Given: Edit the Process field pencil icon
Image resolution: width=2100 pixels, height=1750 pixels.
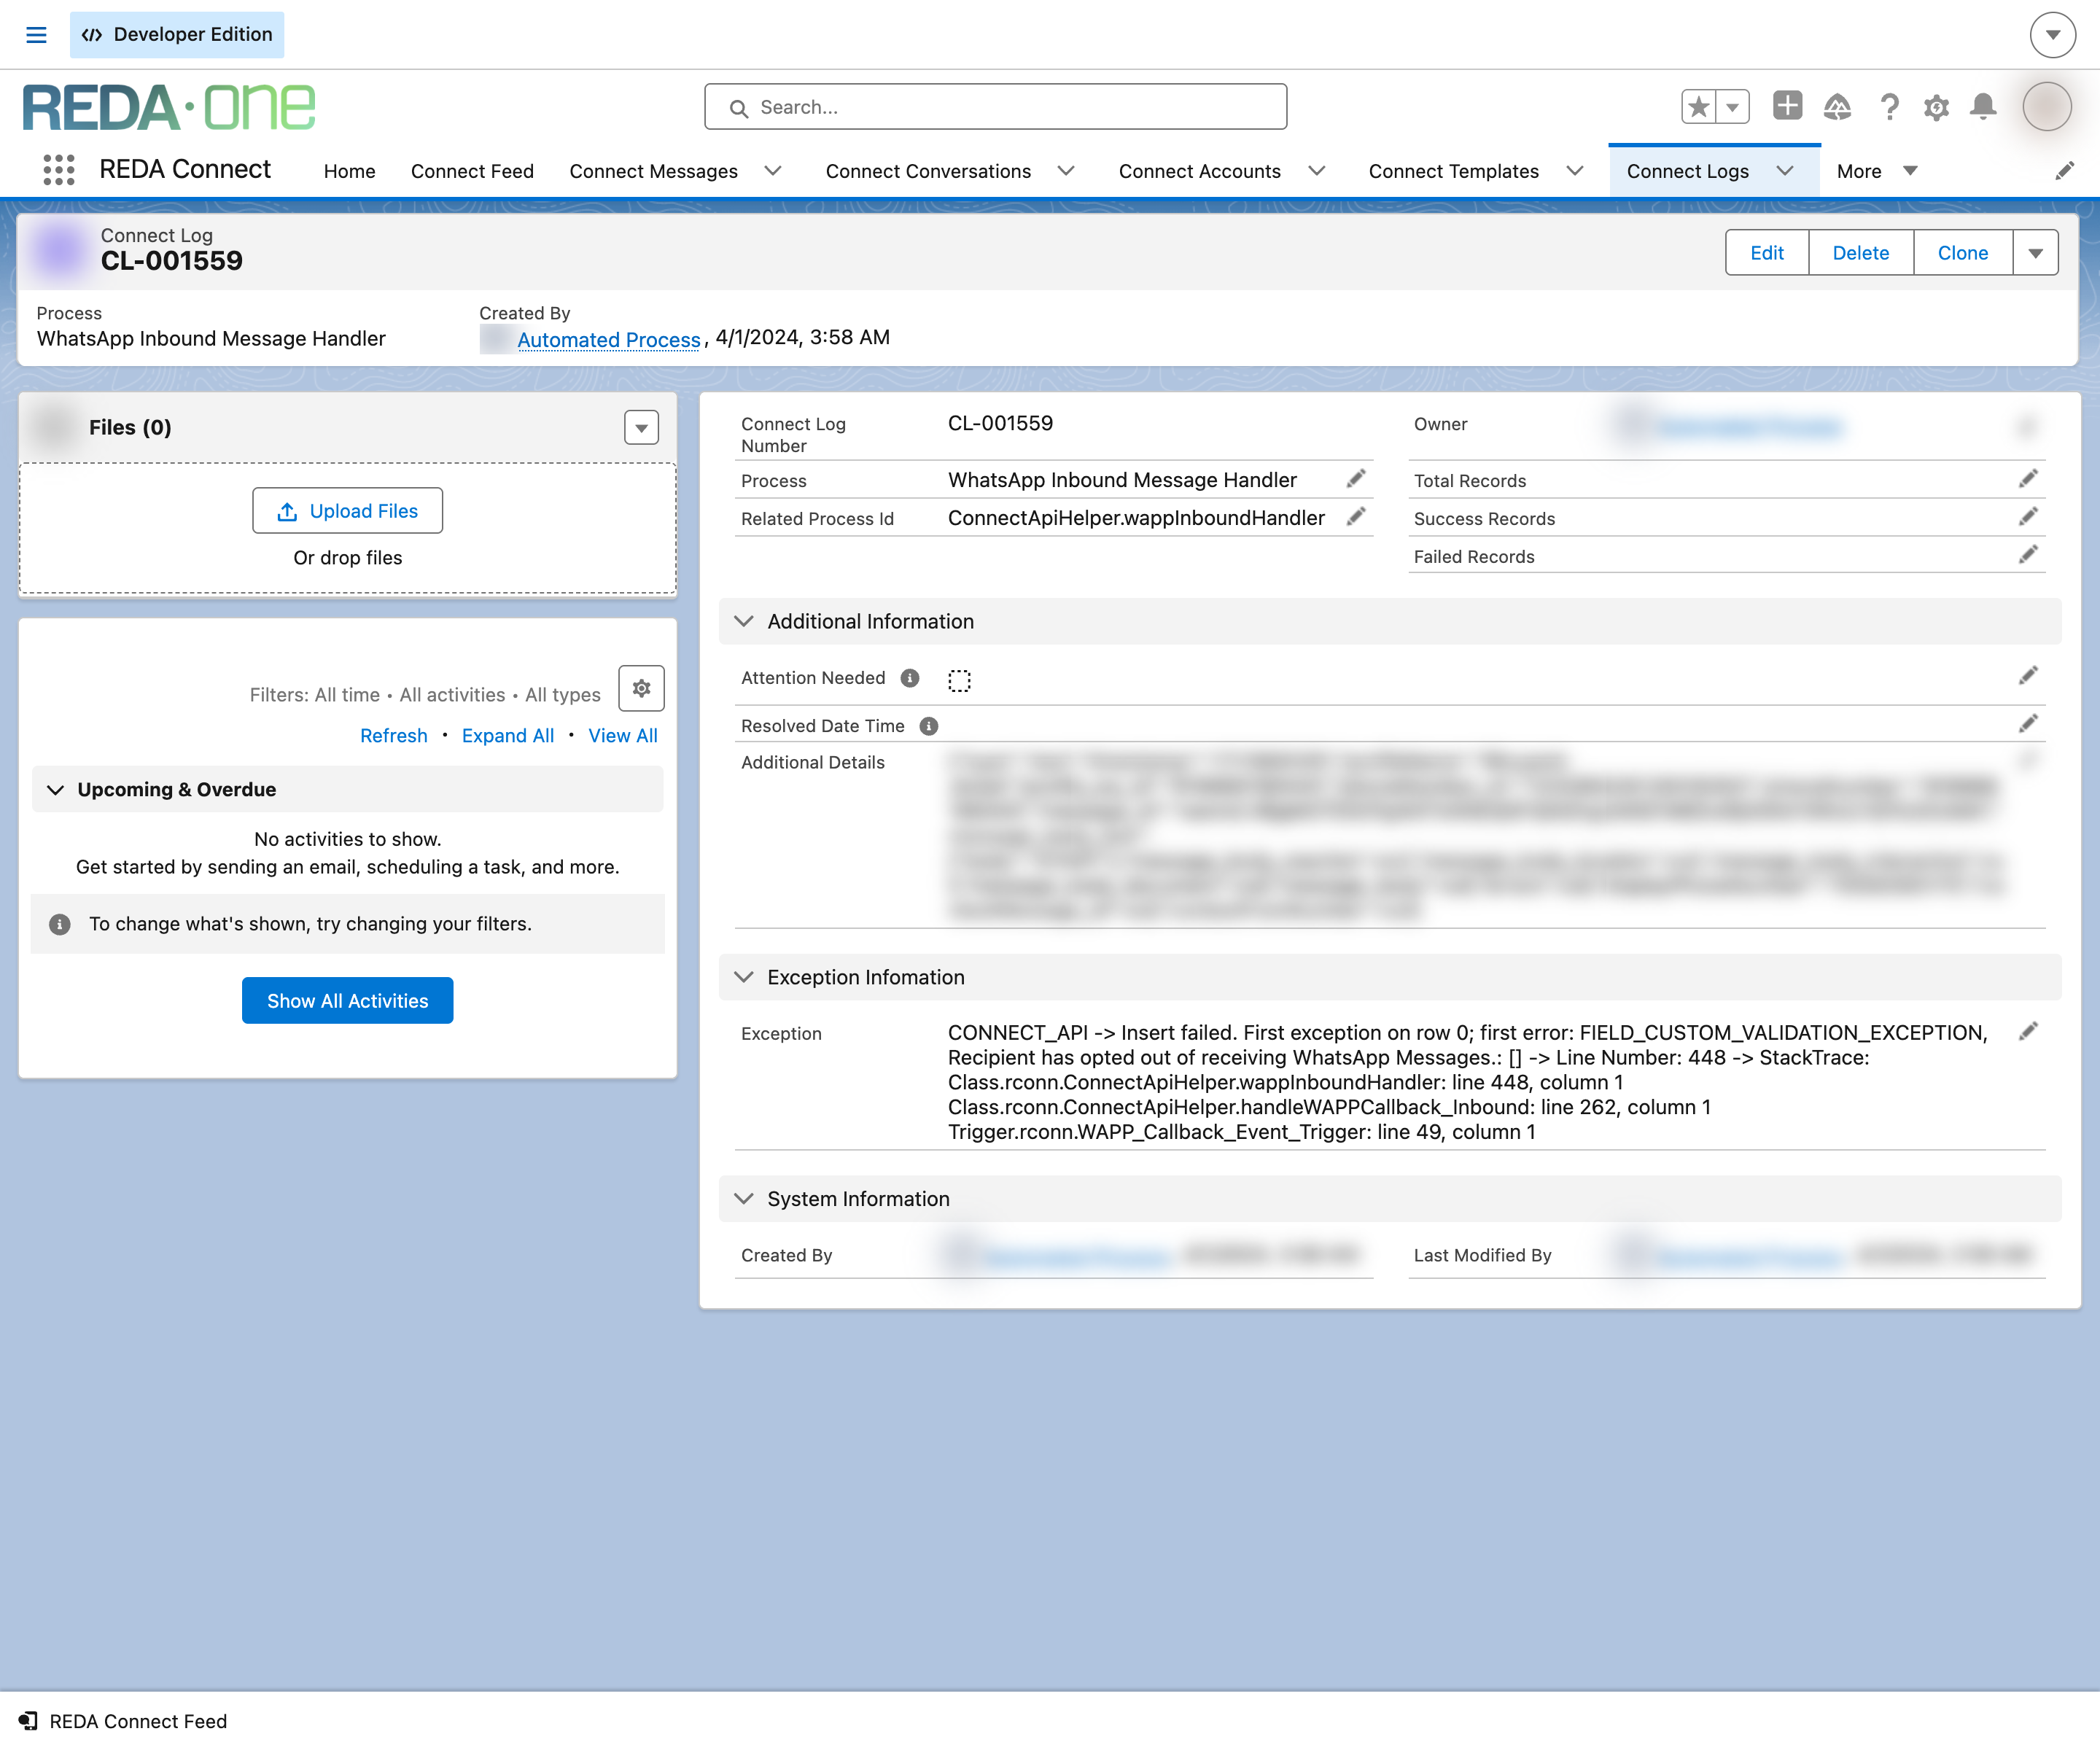Looking at the screenshot, I should coord(1356,479).
